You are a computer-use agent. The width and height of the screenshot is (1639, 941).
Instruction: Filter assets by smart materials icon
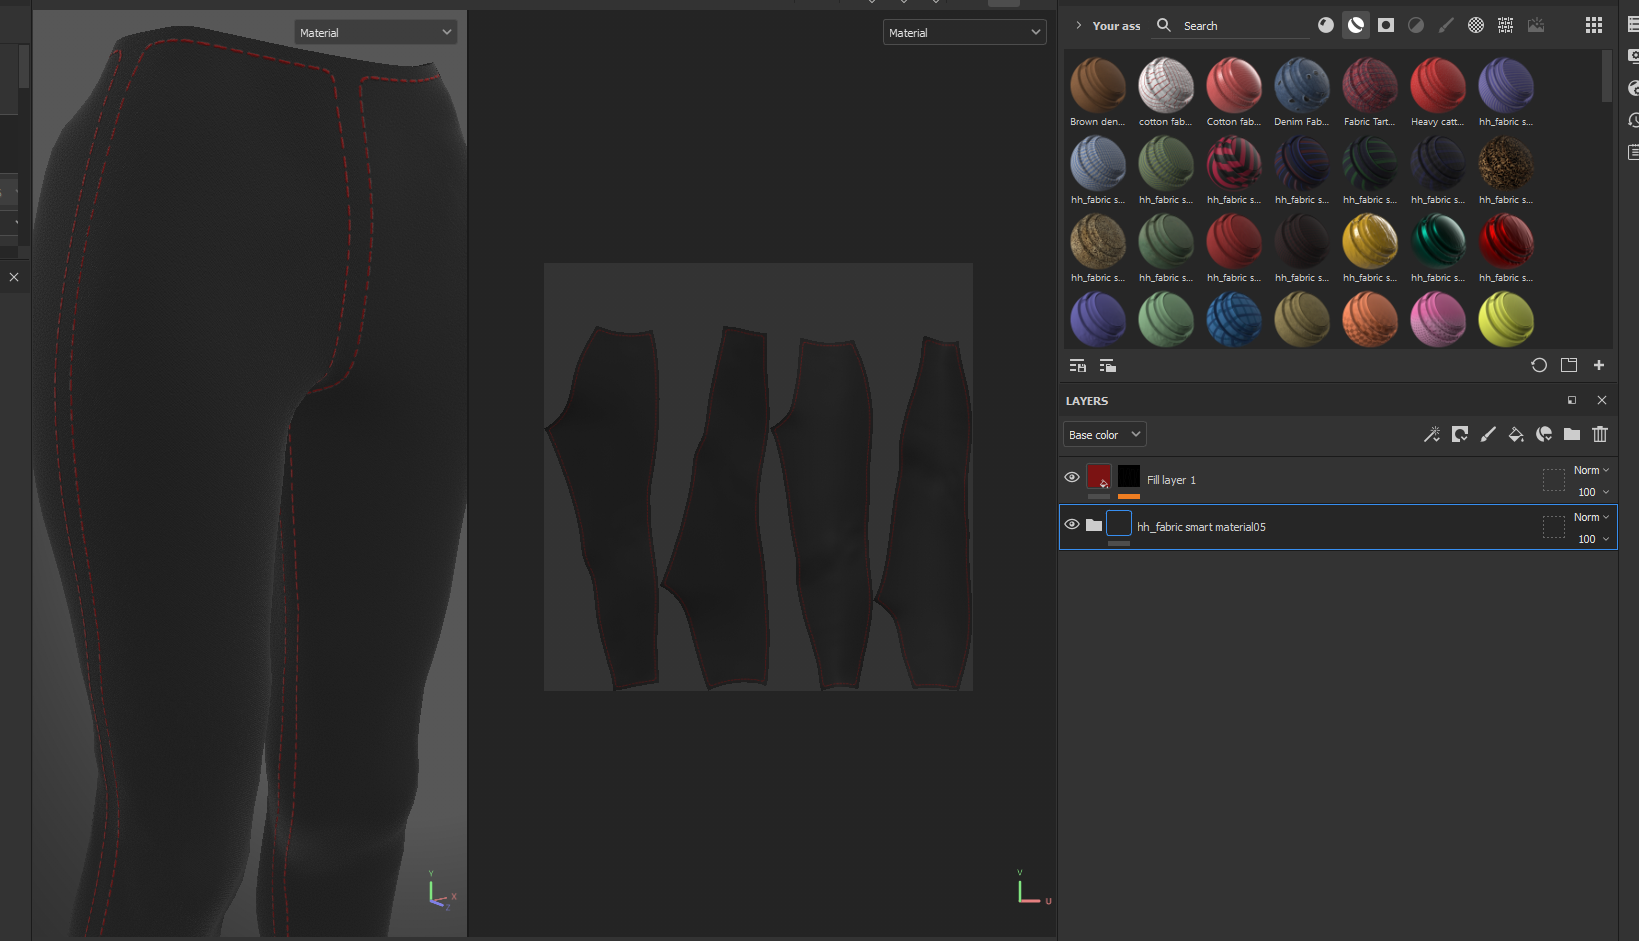point(1356,25)
